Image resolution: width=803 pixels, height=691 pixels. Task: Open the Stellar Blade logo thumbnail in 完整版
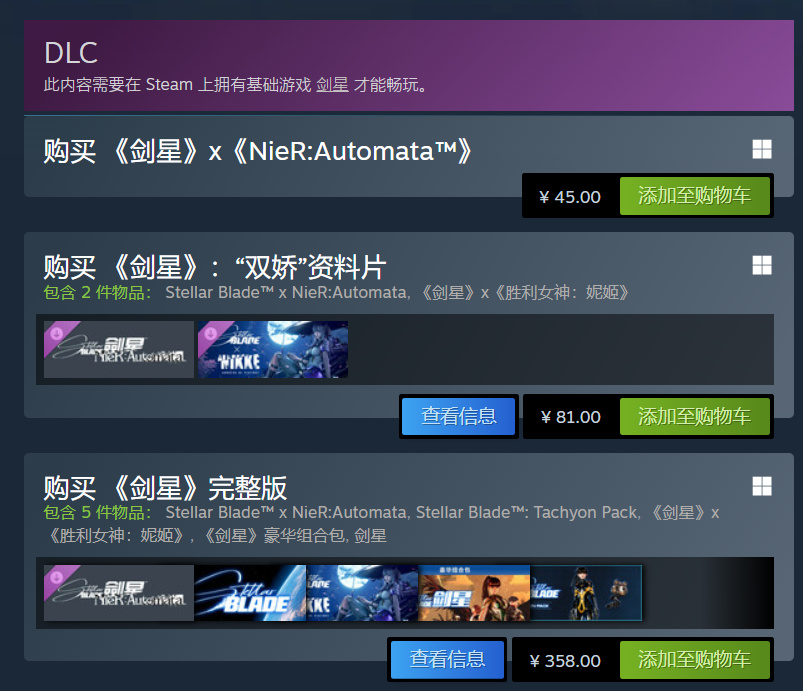pos(250,593)
